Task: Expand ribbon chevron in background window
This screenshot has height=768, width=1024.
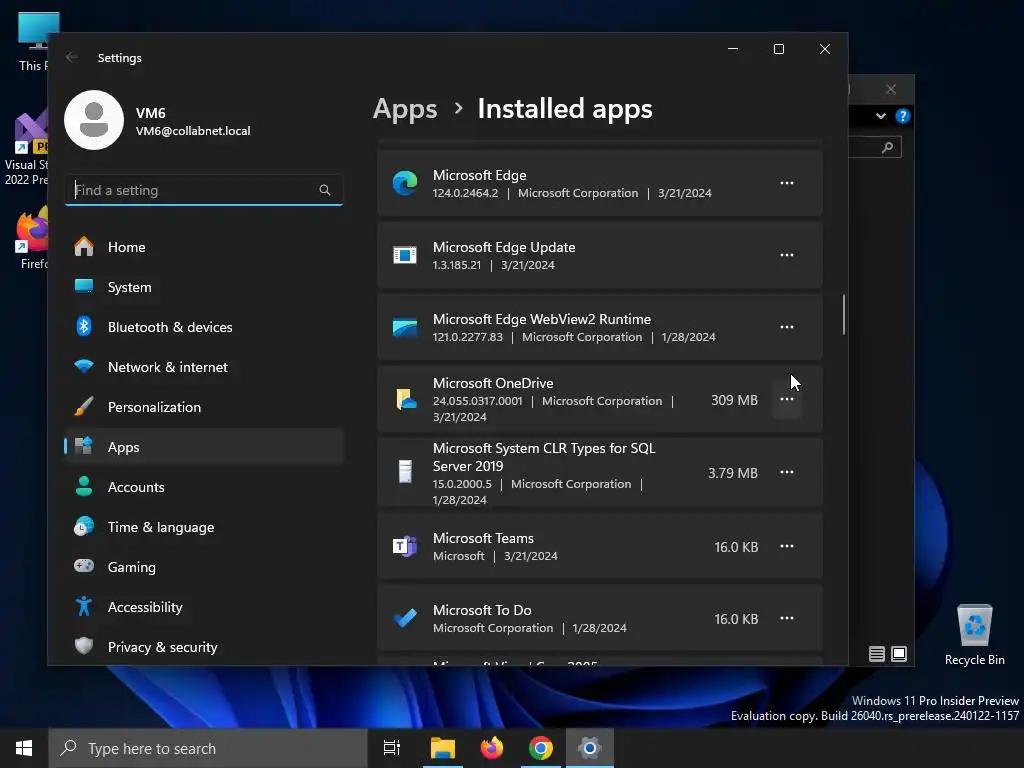Action: (880, 116)
